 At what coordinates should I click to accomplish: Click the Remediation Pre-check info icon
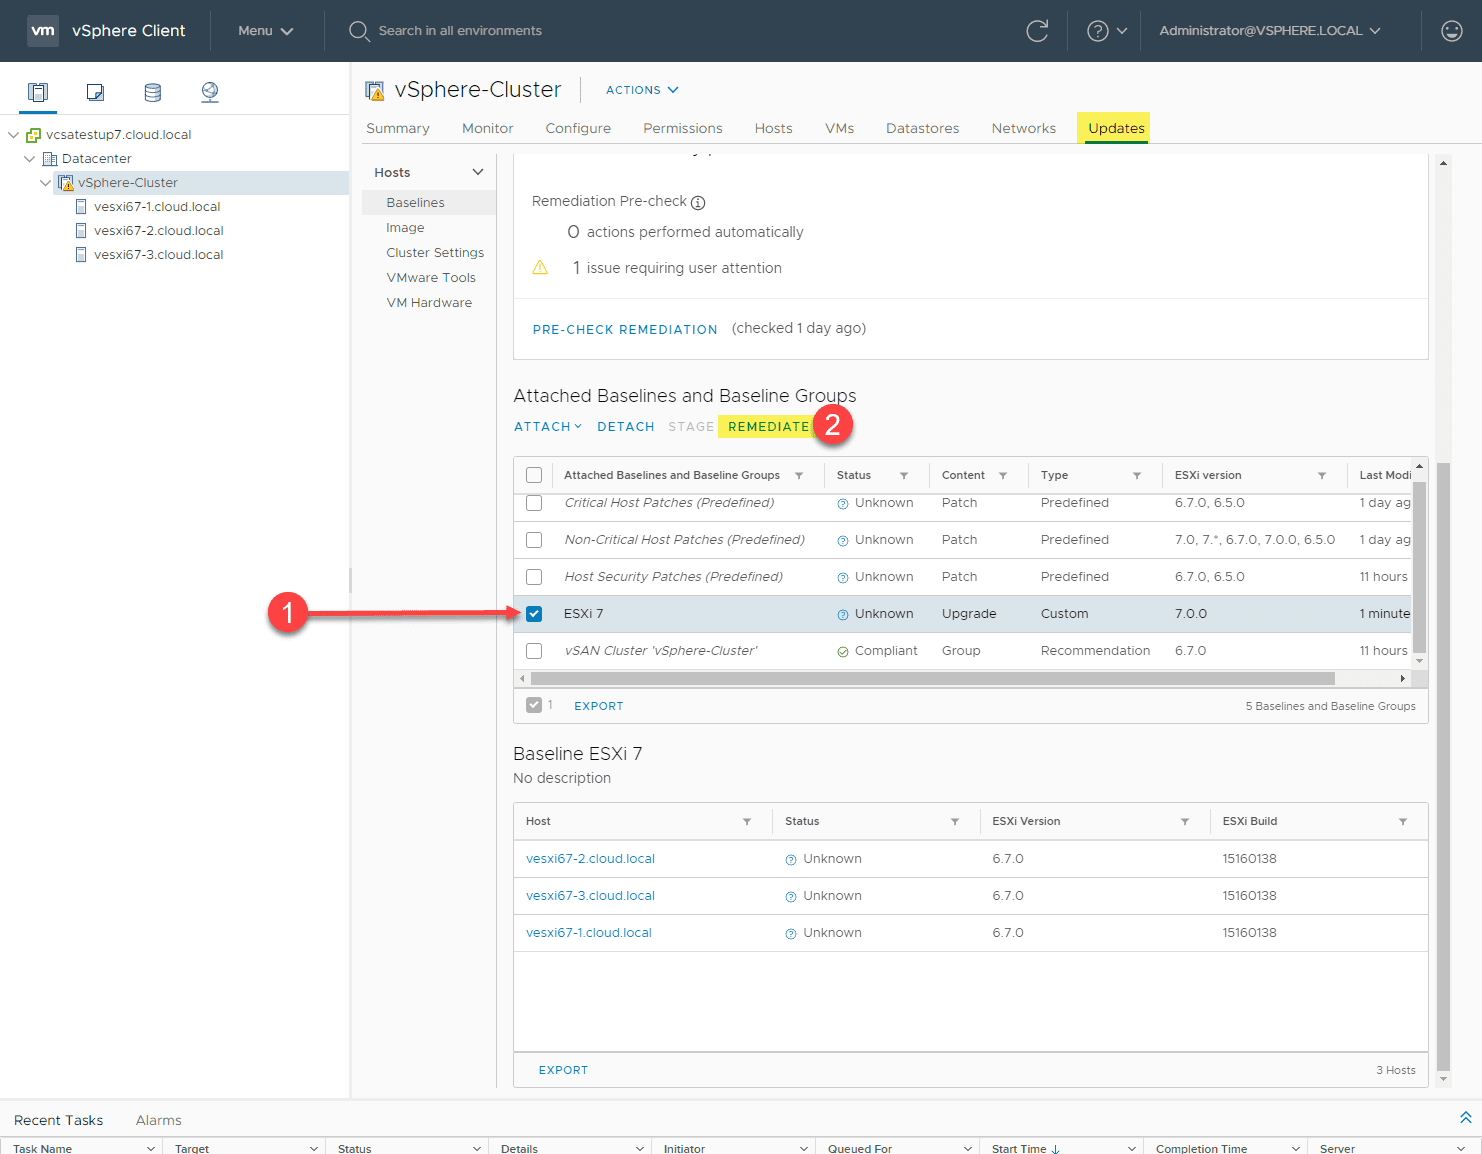coord(698,203)
